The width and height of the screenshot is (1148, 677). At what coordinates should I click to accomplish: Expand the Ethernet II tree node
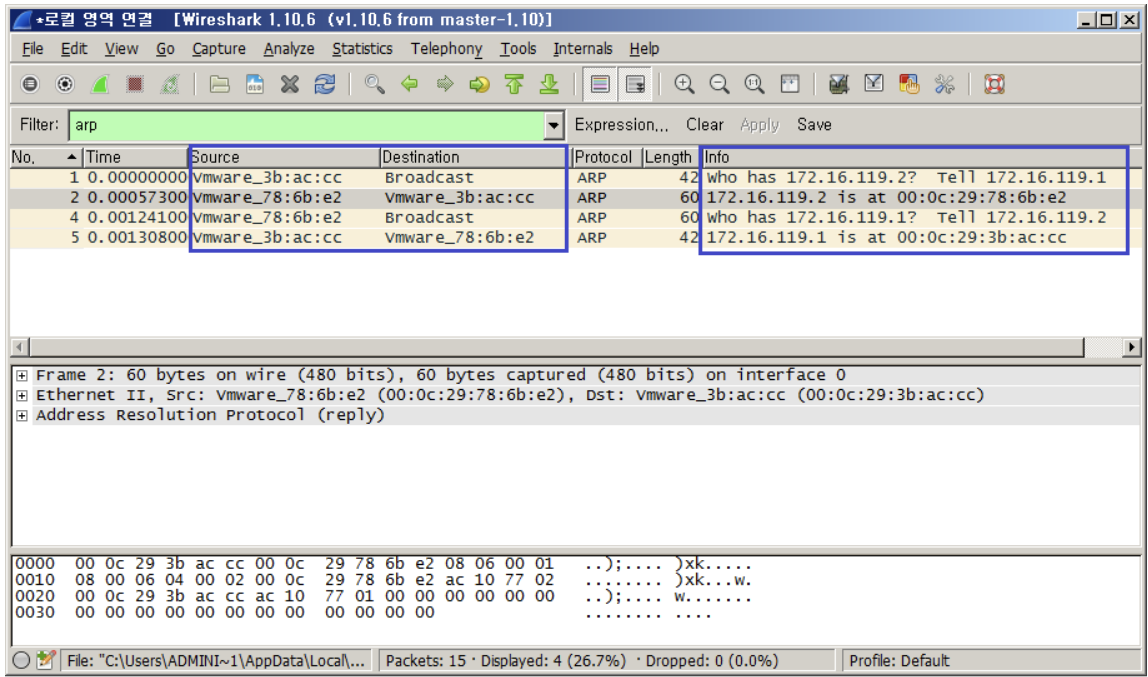[22, 395]
